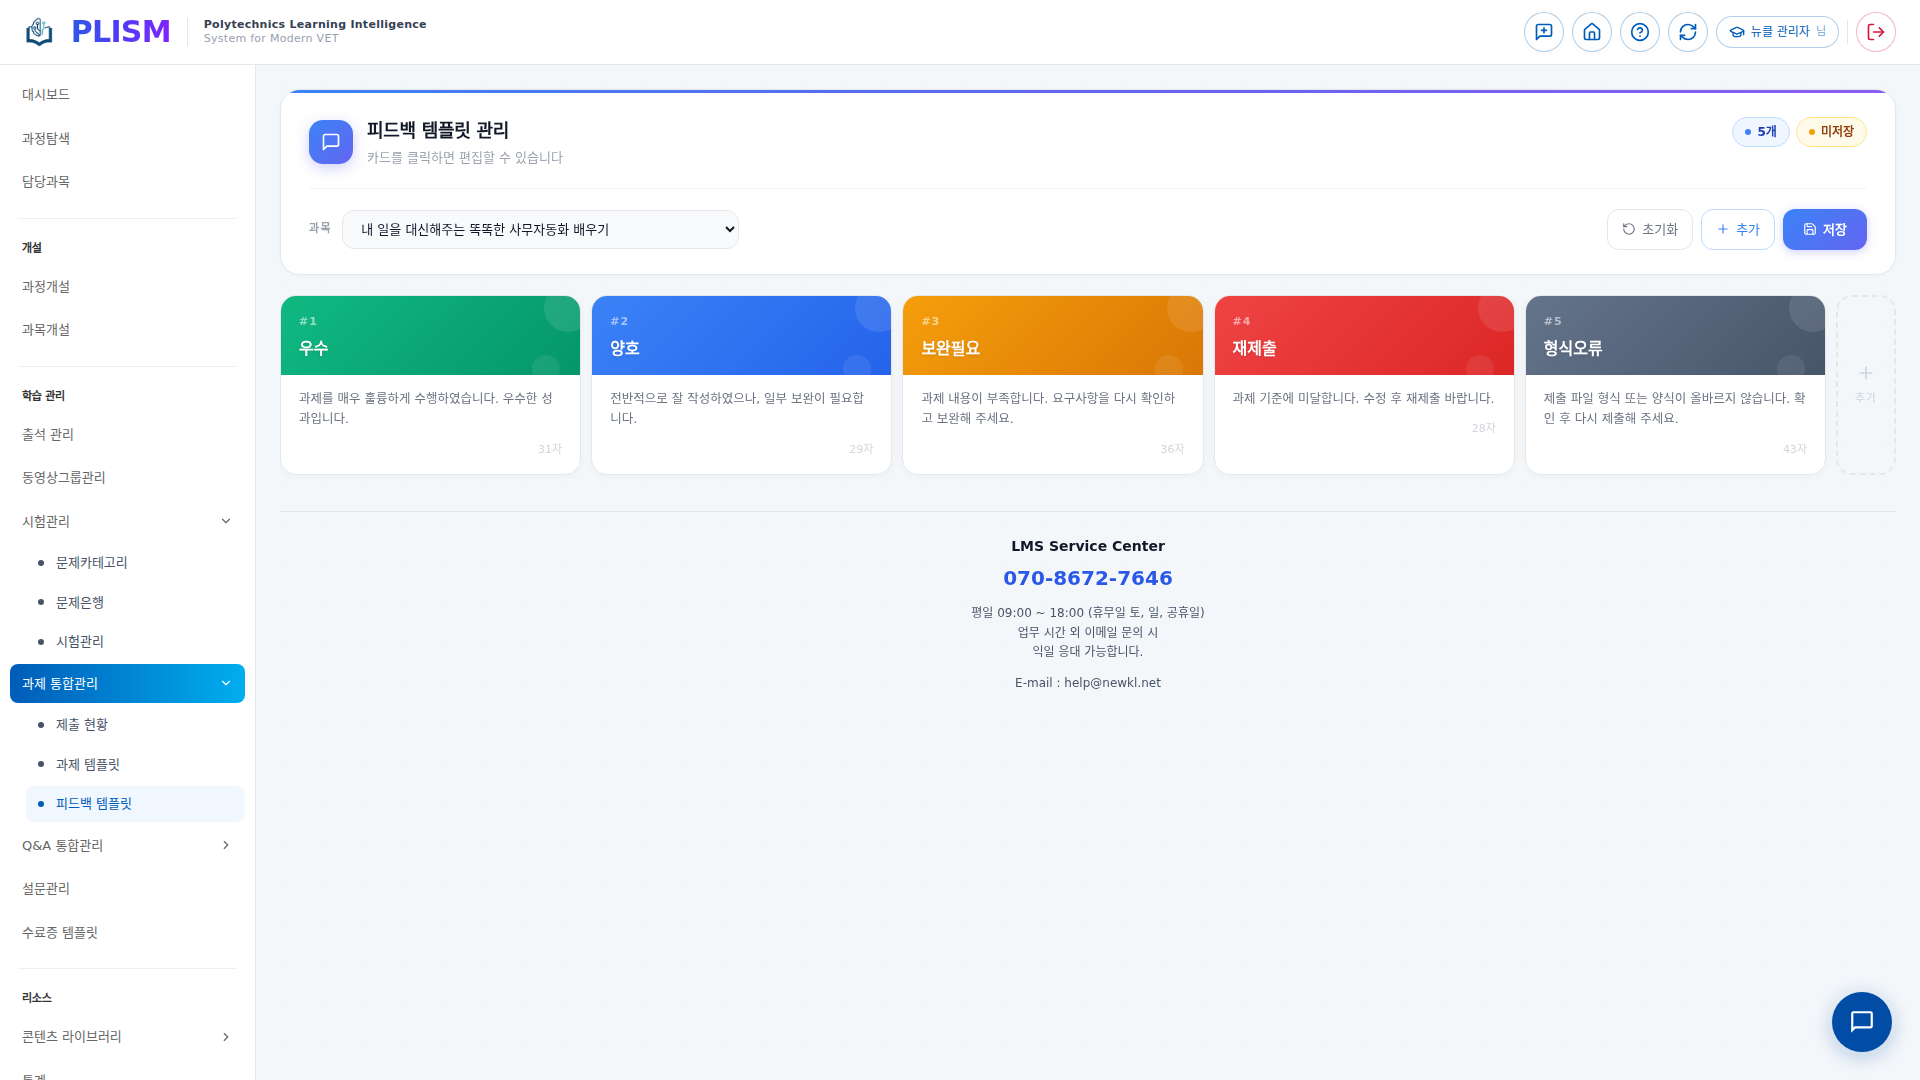Screen dimensions: 1920x1080
Task: Open 과제 템플릿 sidebar item
Action: (88, 764)
